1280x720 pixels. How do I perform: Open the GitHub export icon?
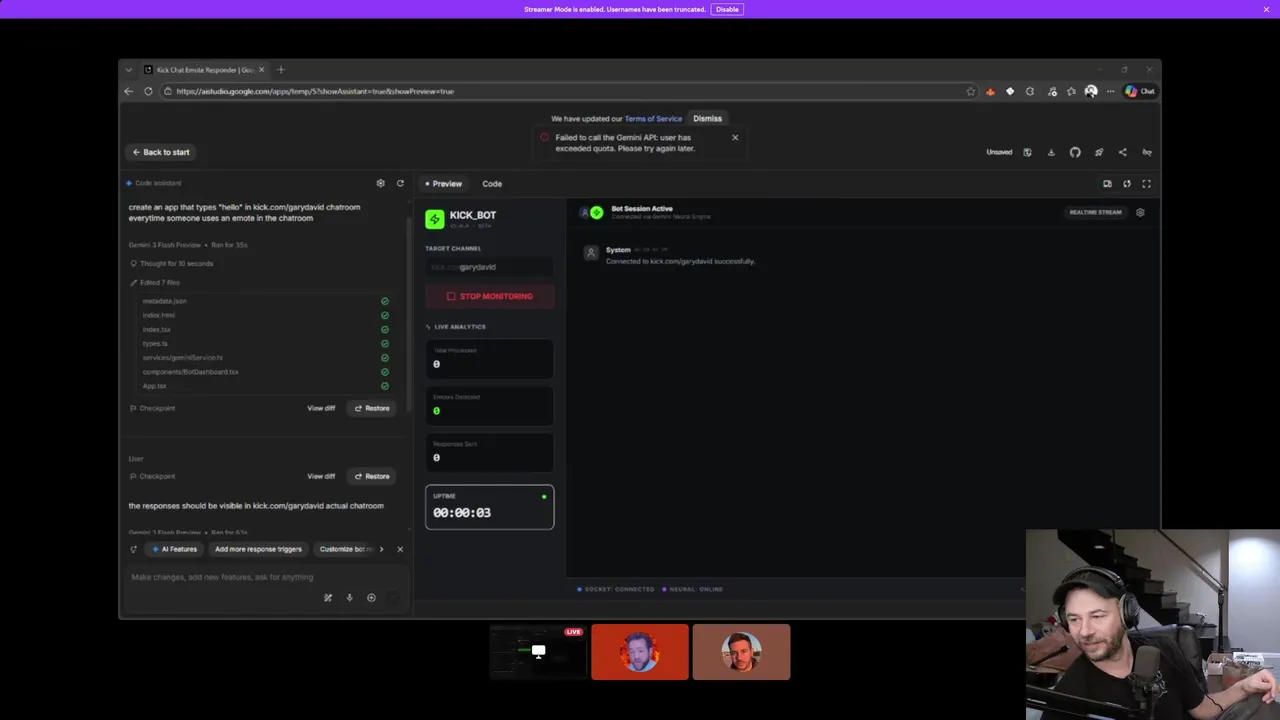tap(1075, 152)
